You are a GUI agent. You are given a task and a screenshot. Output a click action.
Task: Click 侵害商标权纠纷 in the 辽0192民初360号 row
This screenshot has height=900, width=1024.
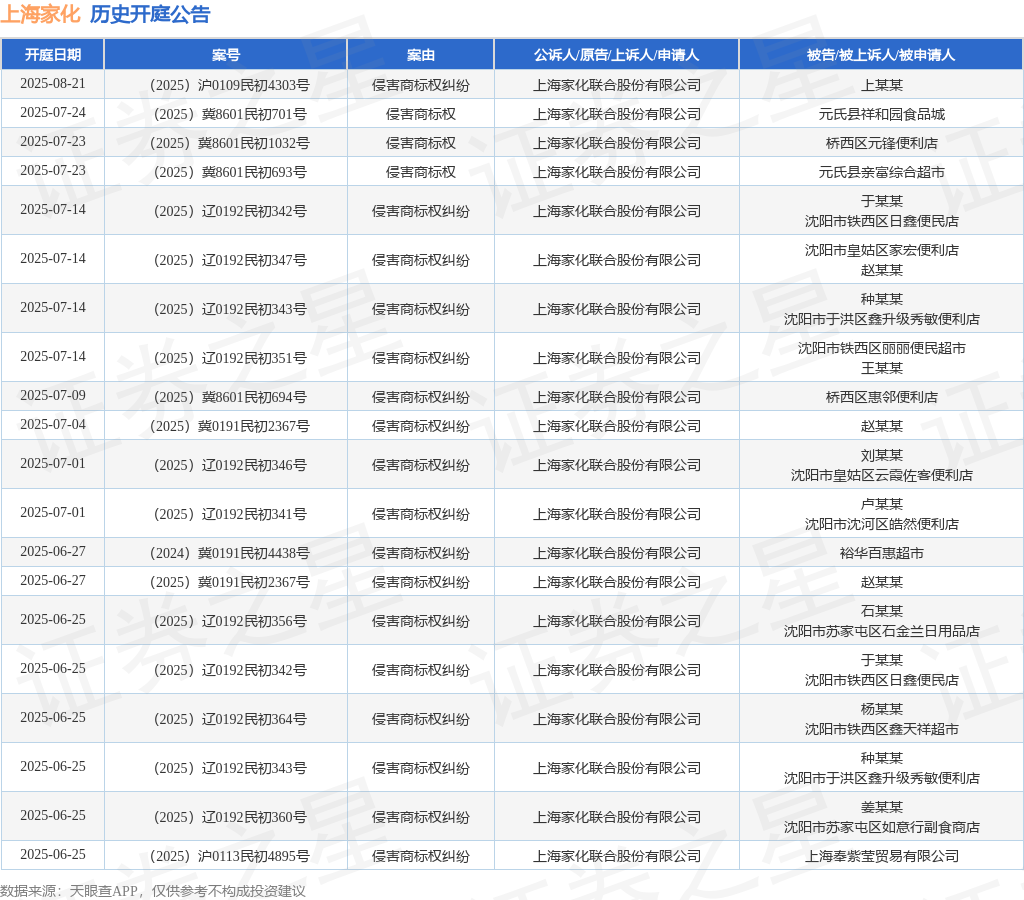point(421,817)
